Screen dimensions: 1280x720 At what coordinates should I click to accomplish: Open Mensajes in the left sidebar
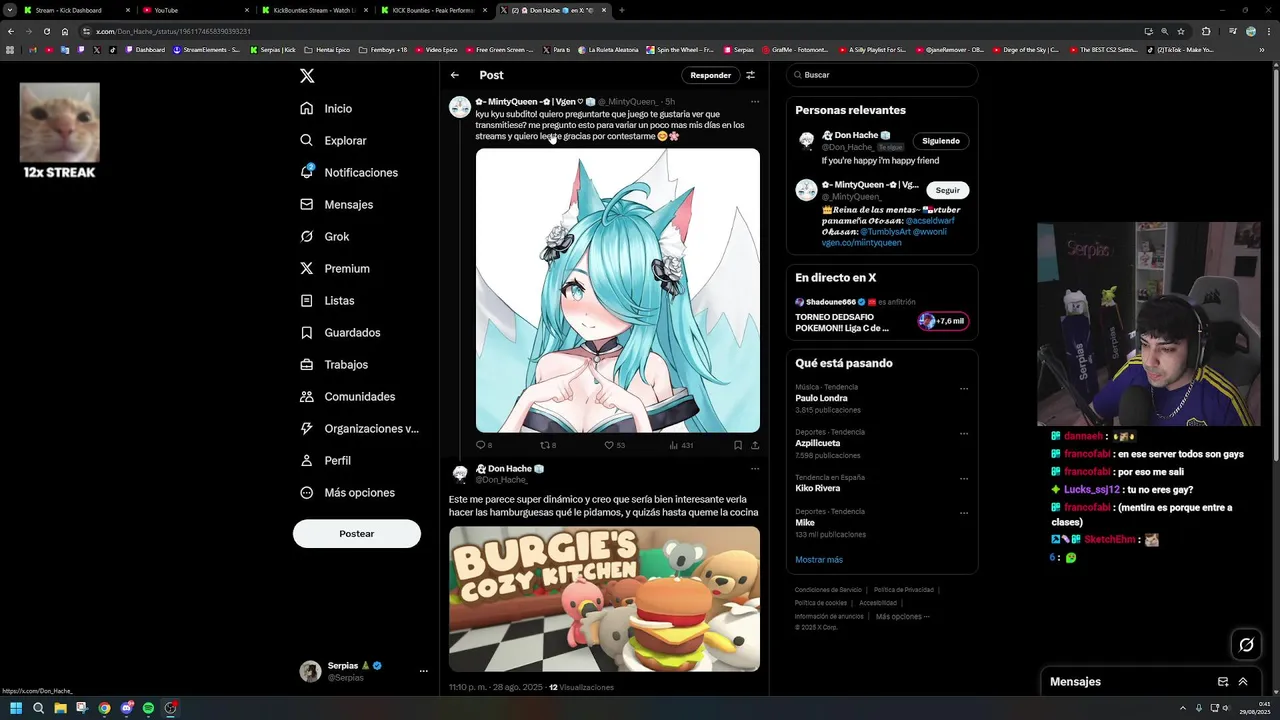tap(336, 205)
